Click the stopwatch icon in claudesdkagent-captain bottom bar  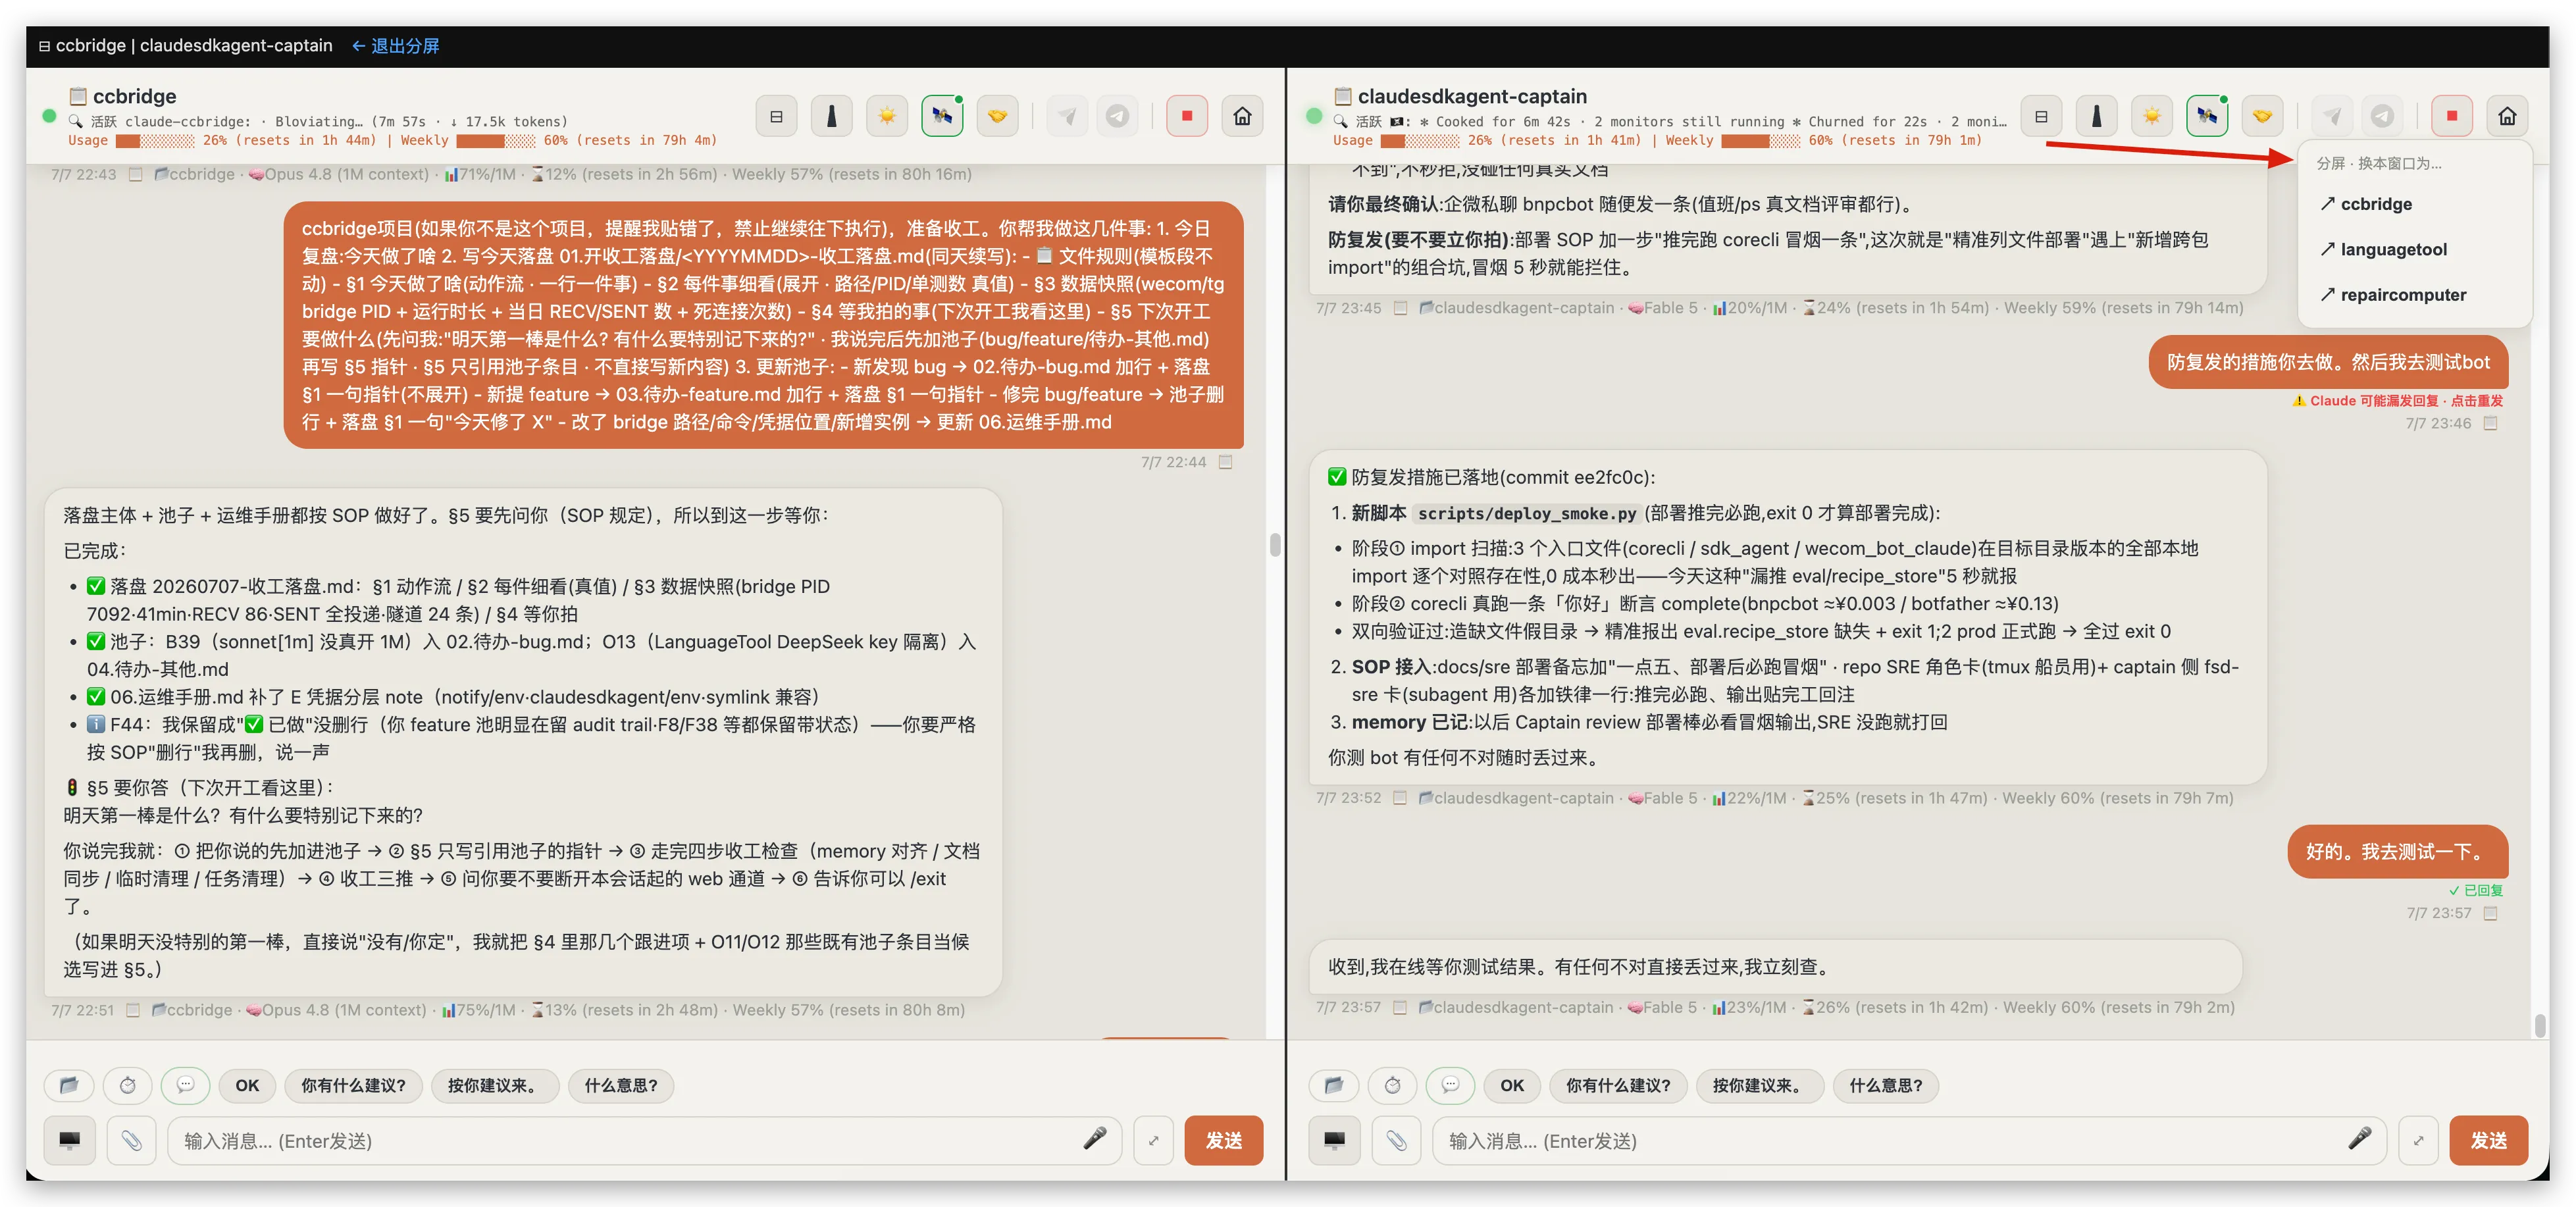pyautogui.click(x=1393, y=1085)
